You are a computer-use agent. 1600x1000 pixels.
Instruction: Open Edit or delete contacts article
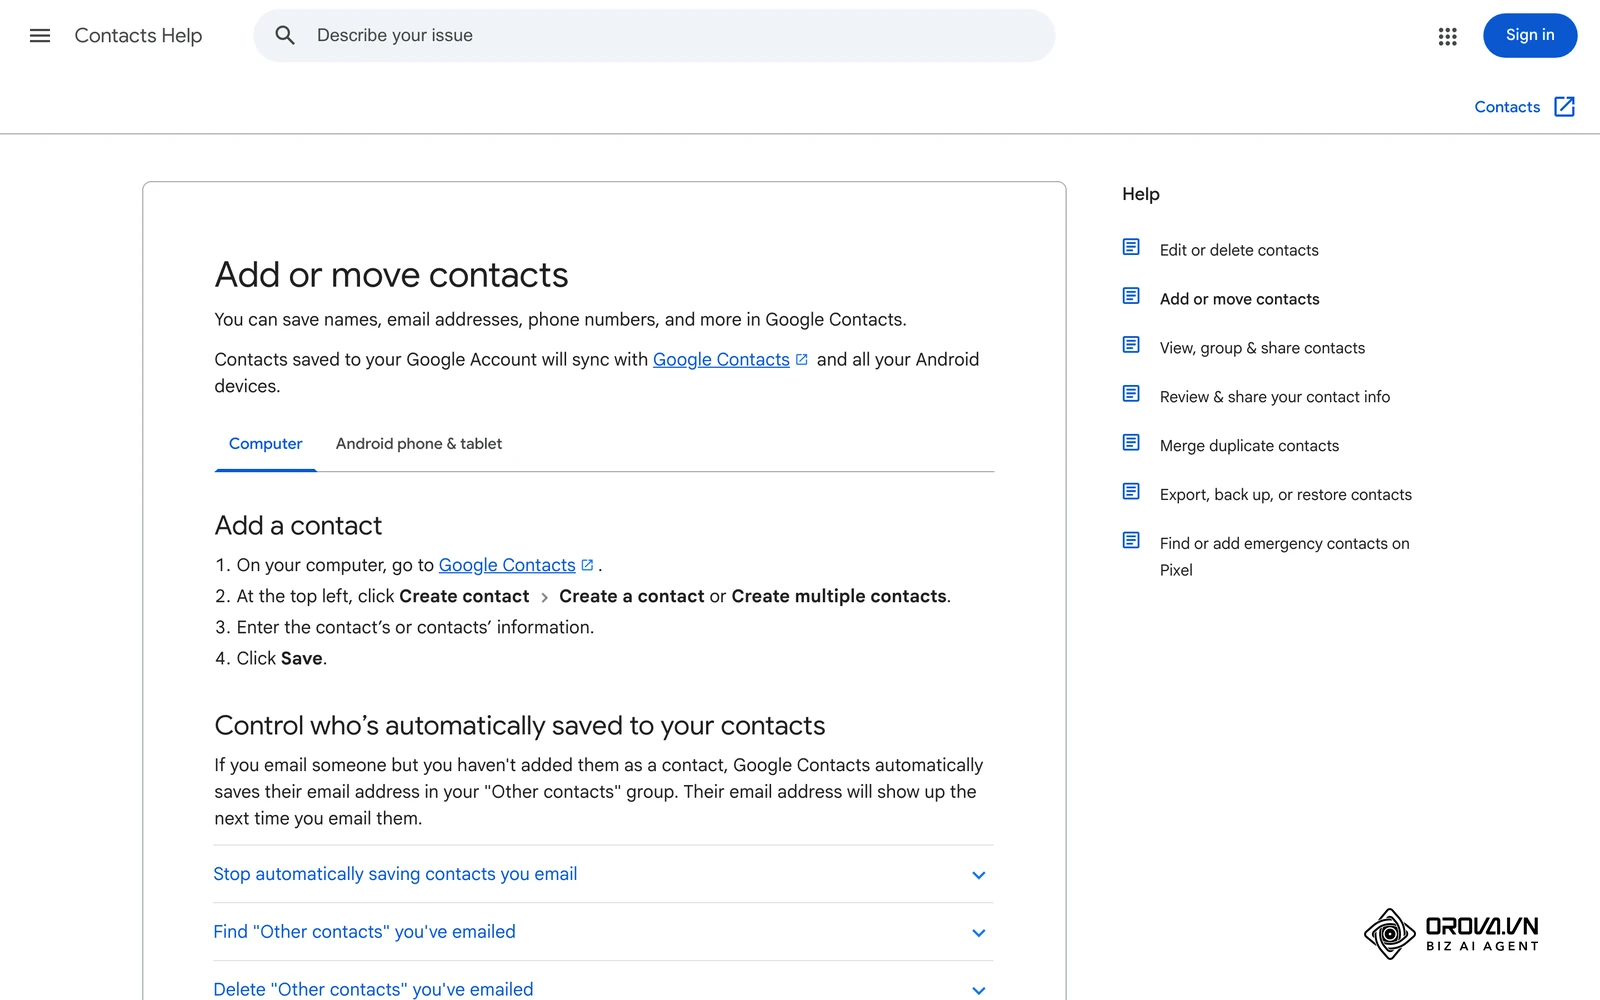tap(1239, 250)
